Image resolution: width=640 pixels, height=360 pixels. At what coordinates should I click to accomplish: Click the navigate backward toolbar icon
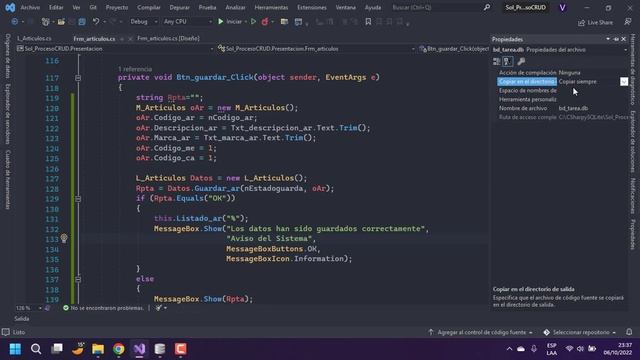15,22
